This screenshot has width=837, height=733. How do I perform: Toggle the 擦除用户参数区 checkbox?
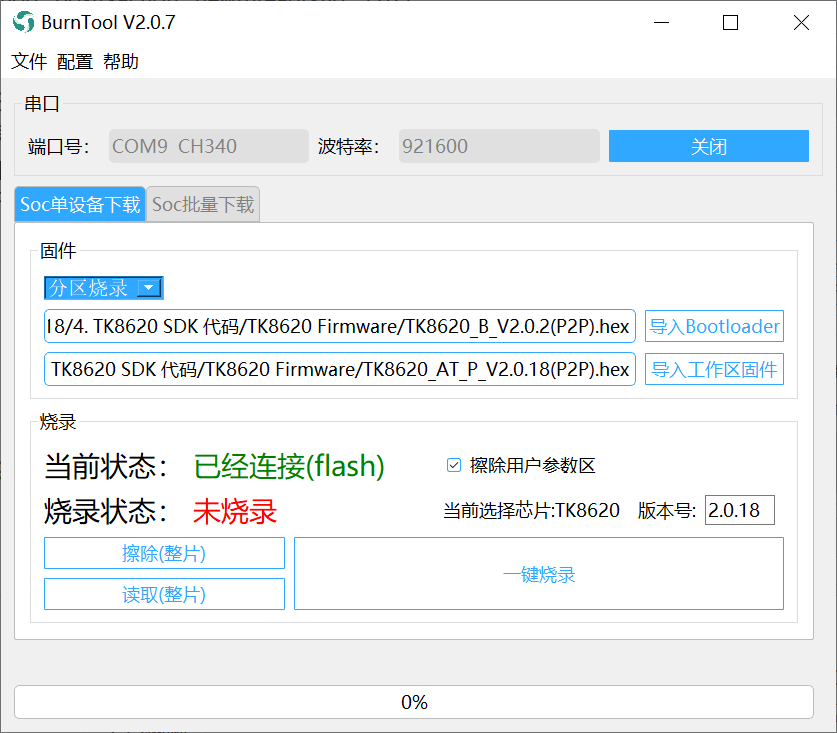[x=454, y=466]
